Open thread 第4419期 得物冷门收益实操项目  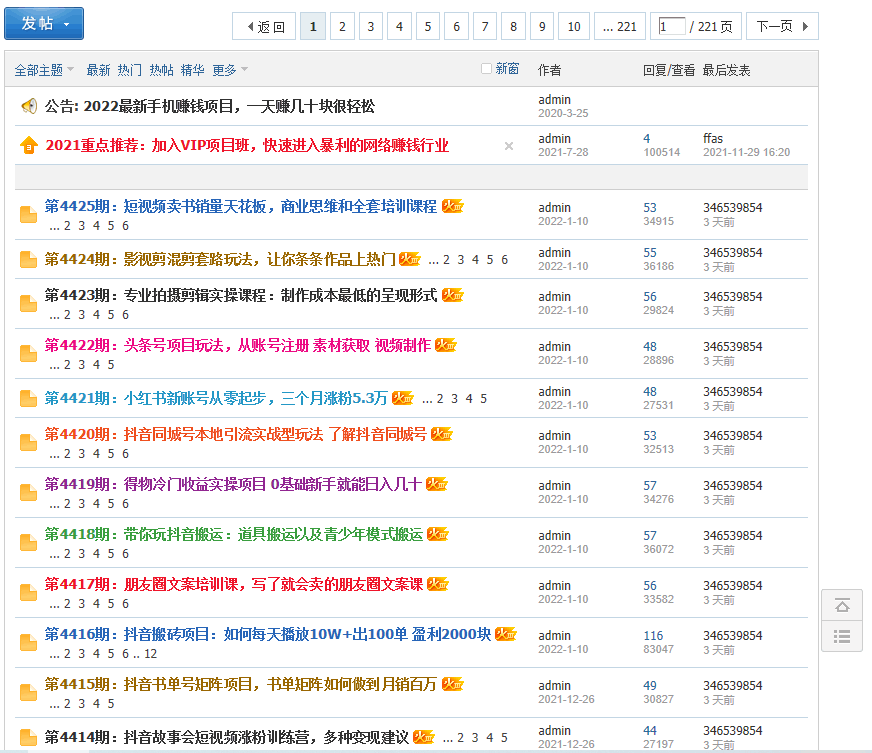[x=233, y=484]
